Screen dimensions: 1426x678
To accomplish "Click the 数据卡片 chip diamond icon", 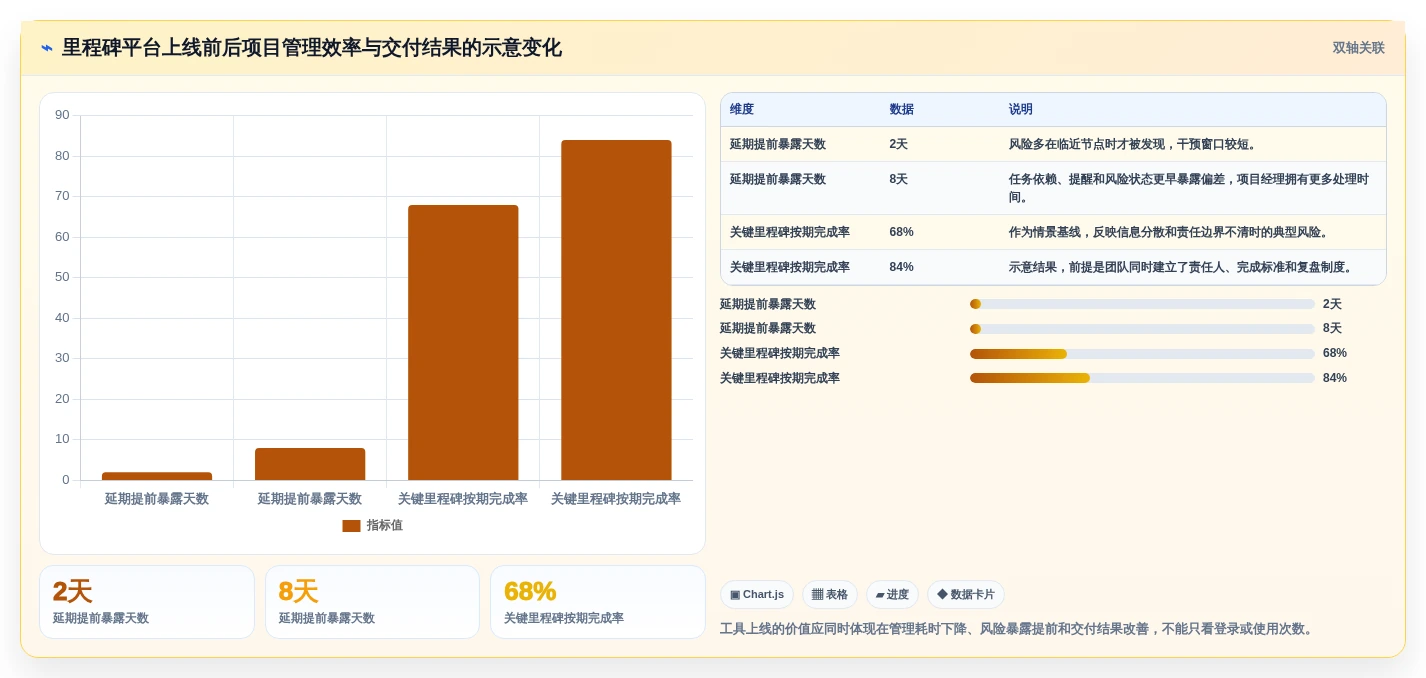I will [x=942, y=595].
